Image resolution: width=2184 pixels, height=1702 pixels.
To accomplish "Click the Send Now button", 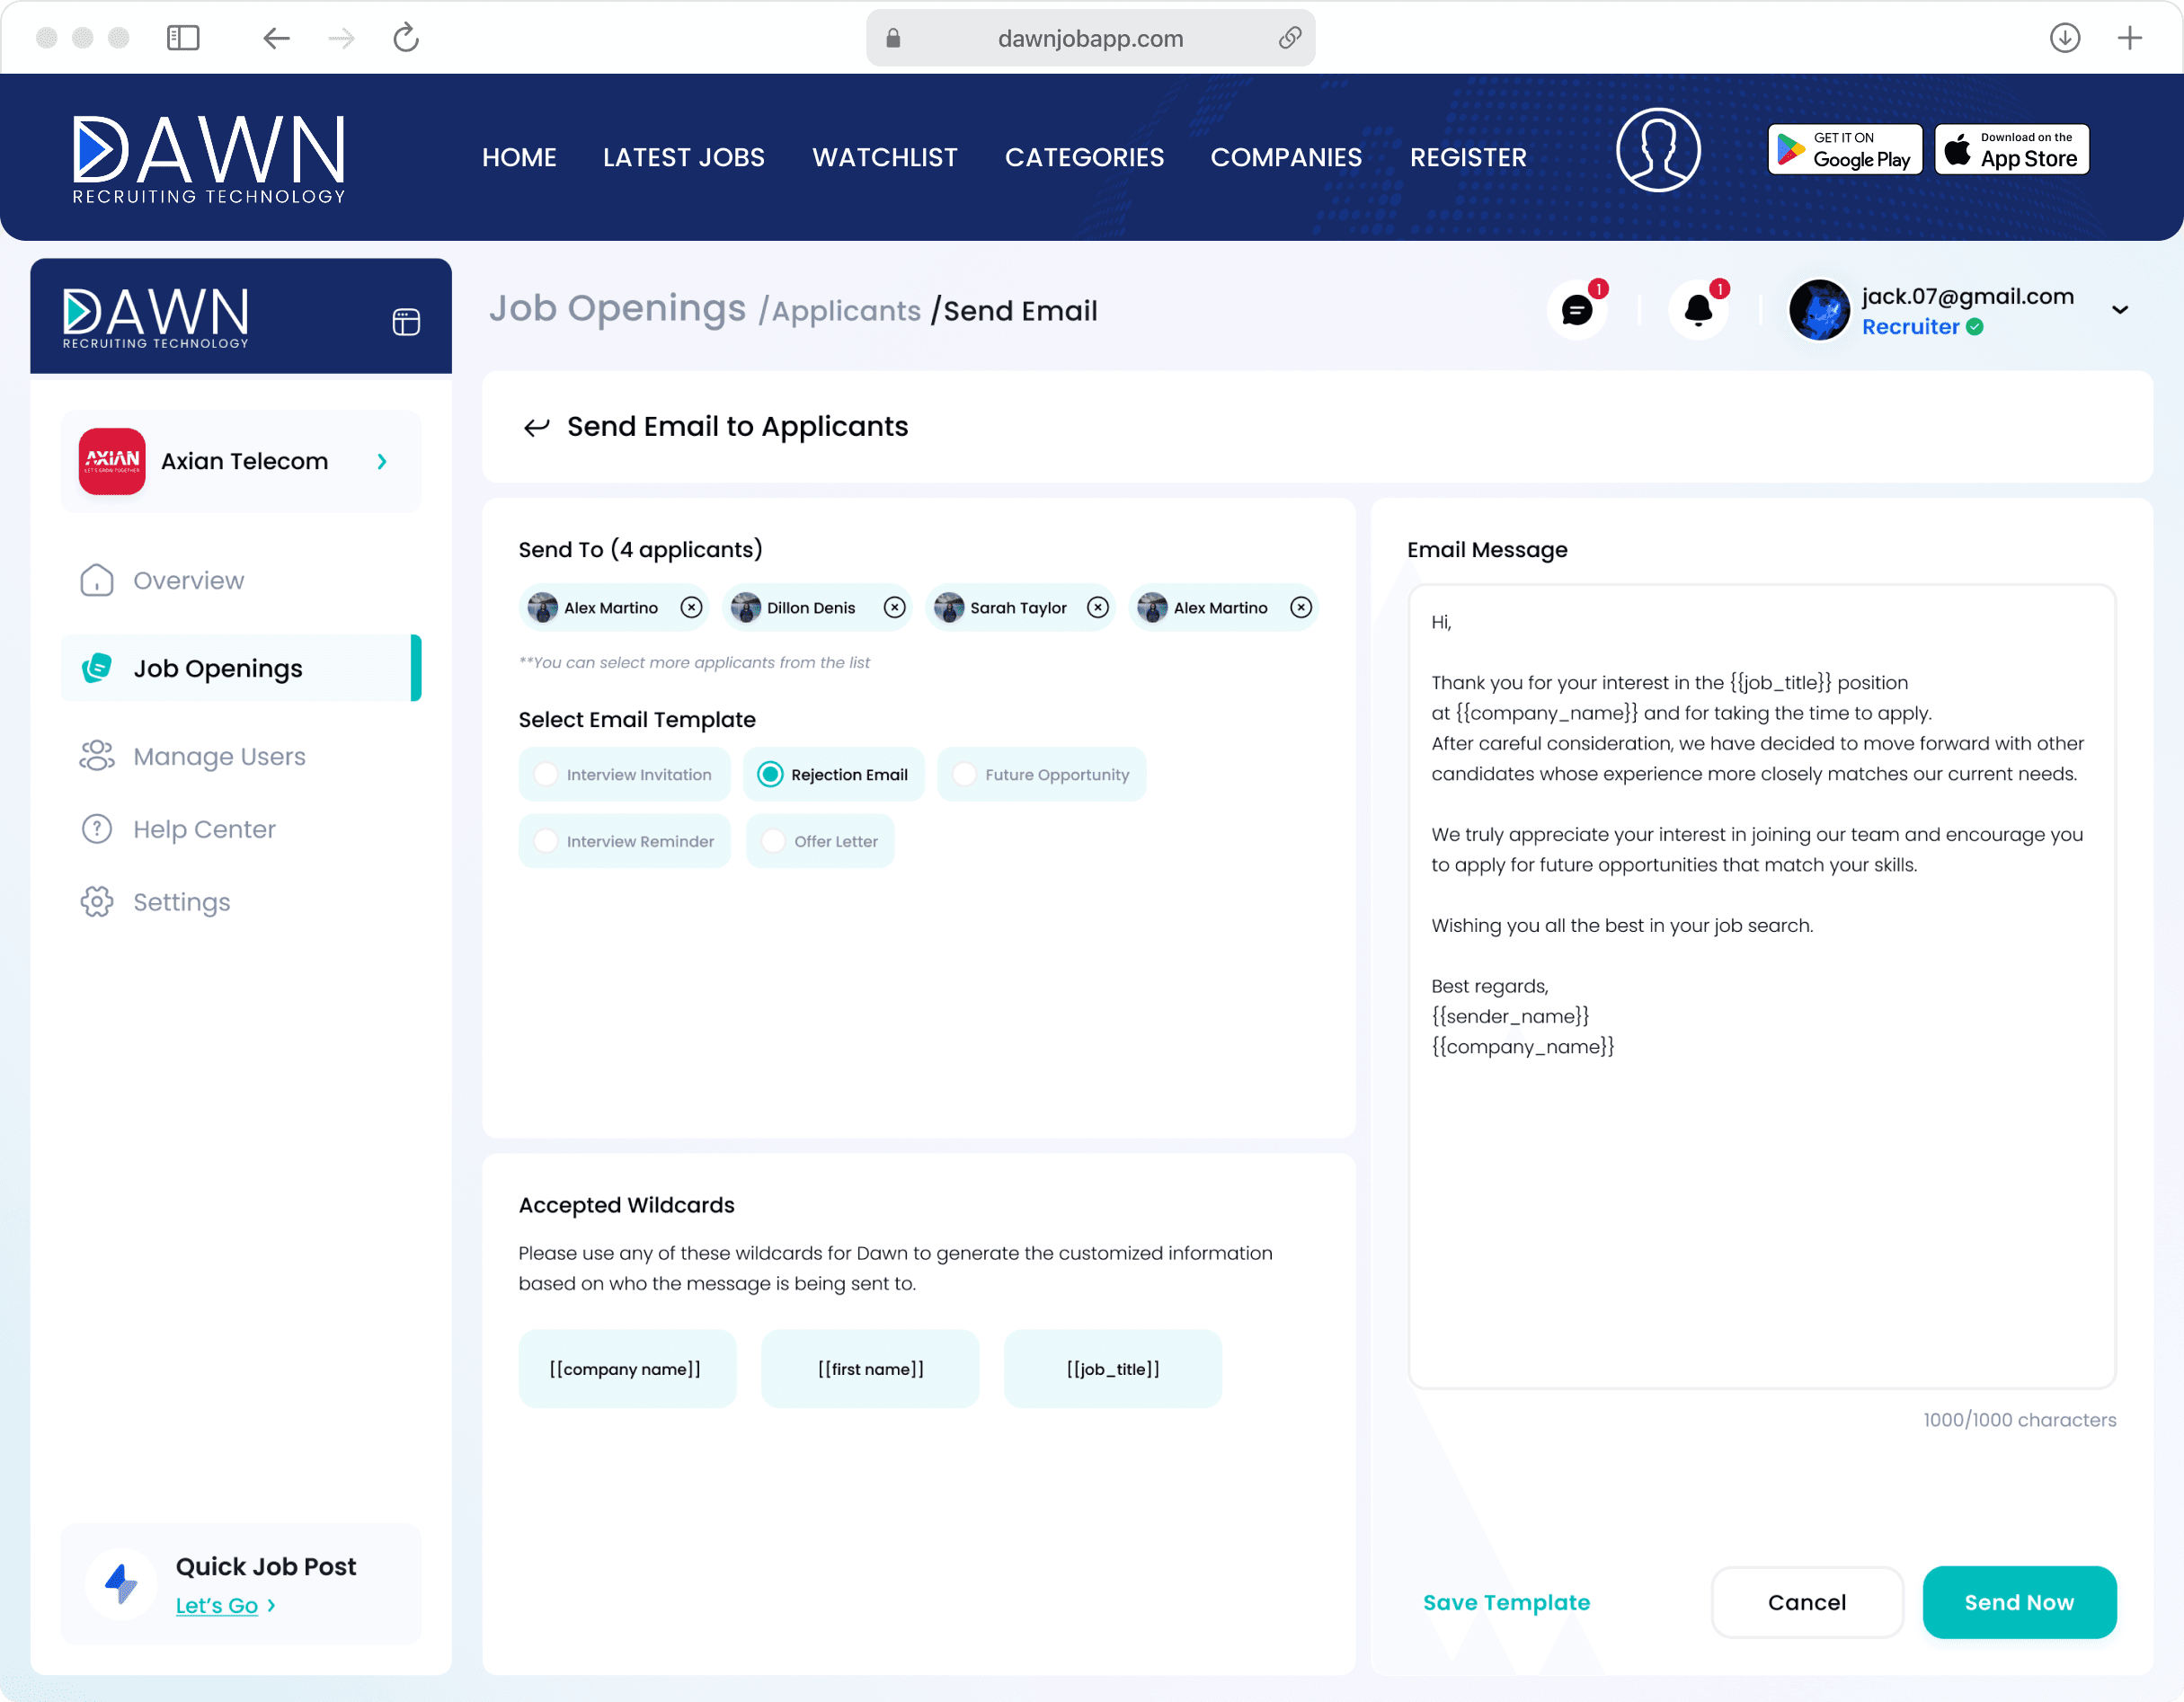I will pyautogui.click(x=2019, y=1603).
